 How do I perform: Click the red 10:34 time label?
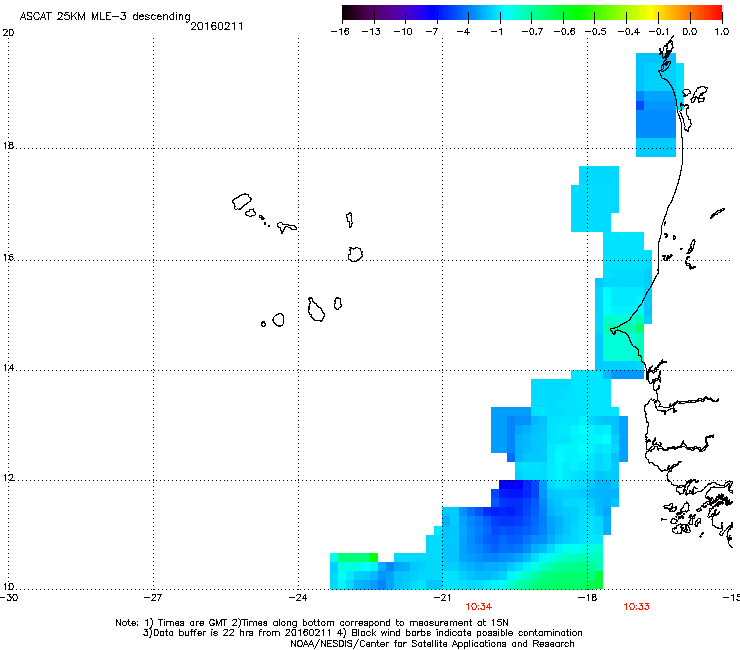pos(479,607)
